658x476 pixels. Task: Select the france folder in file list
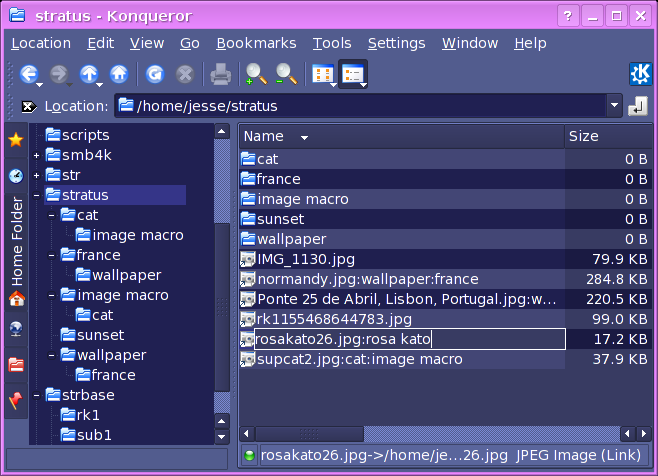coord(271,179)
